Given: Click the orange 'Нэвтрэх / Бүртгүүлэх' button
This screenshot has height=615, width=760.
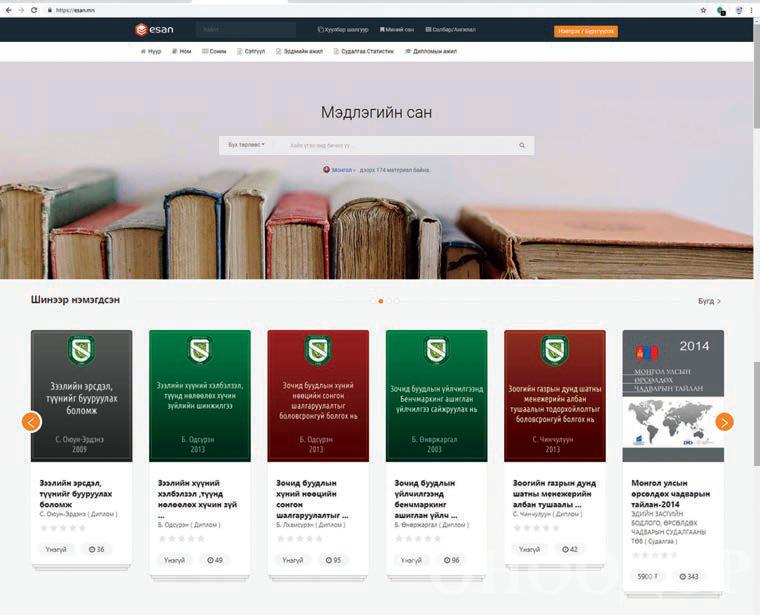Looking at the screenshot, I should pos(585,31).
